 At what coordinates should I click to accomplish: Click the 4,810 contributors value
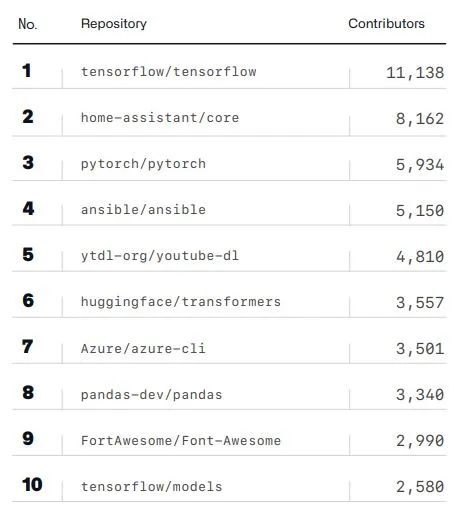420,257
